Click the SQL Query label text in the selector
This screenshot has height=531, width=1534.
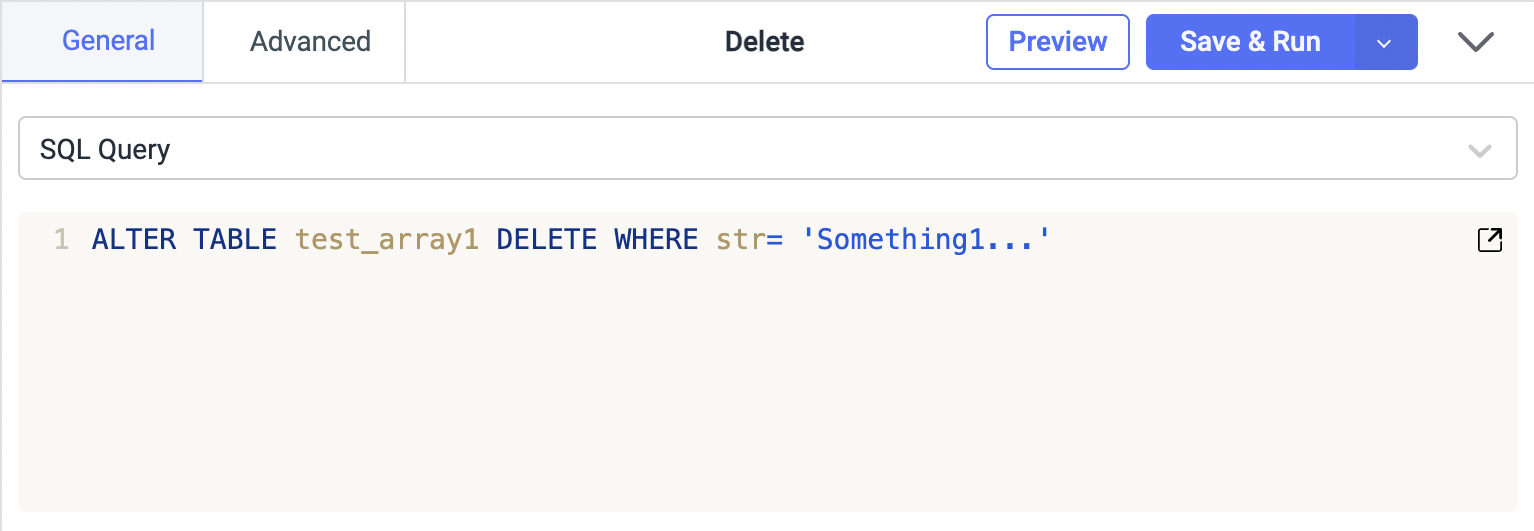coord(105,150)
